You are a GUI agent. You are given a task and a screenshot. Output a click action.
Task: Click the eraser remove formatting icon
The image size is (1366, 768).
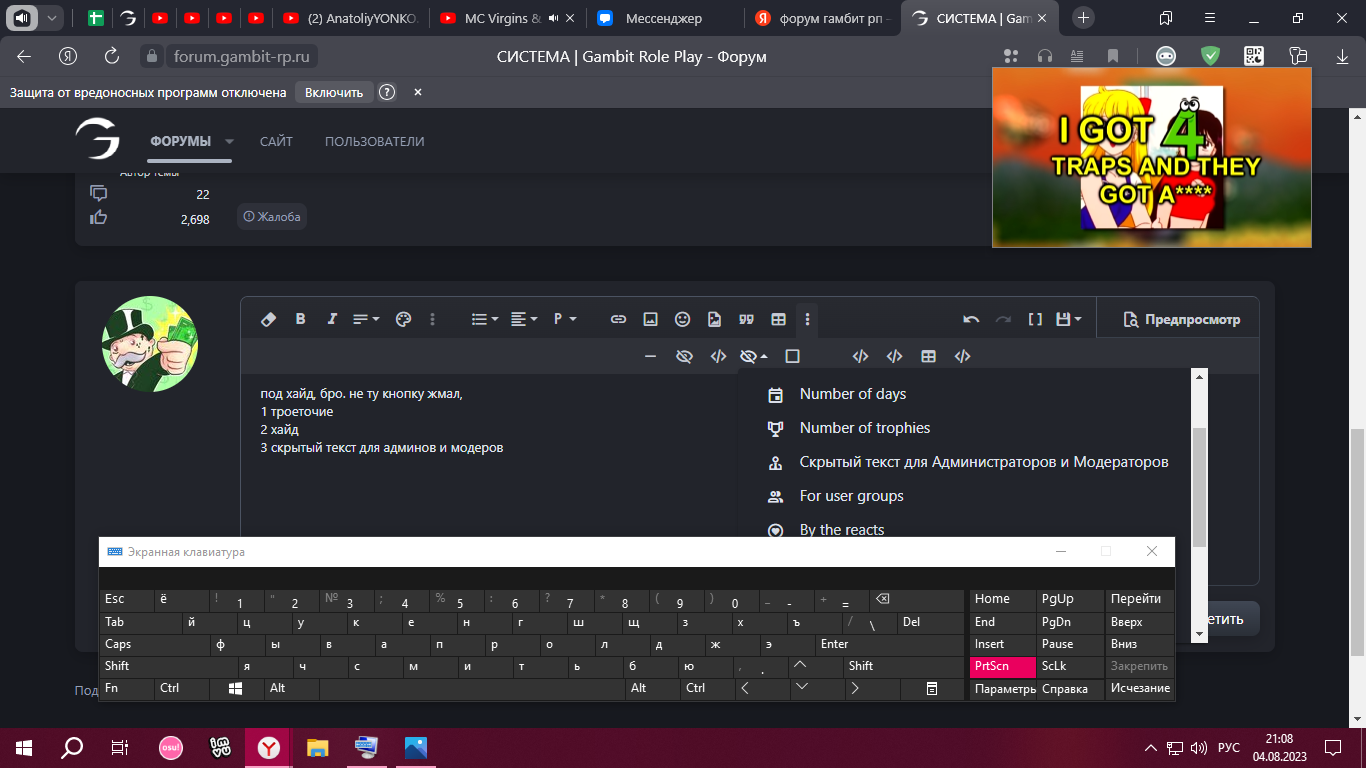click(268, 319)
